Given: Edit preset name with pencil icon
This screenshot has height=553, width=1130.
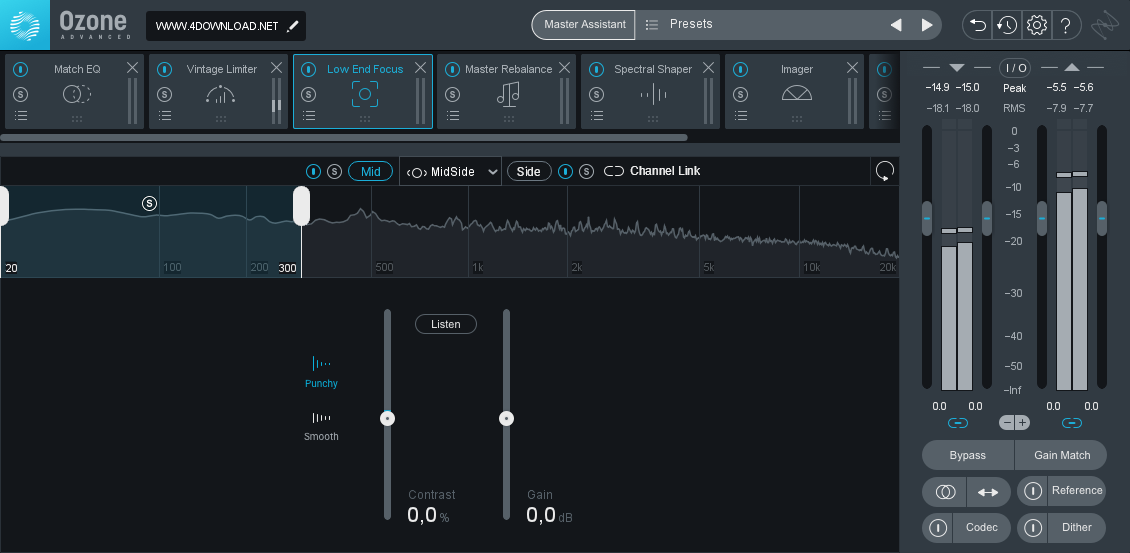Looking at the screenshot, I should 292,26.
